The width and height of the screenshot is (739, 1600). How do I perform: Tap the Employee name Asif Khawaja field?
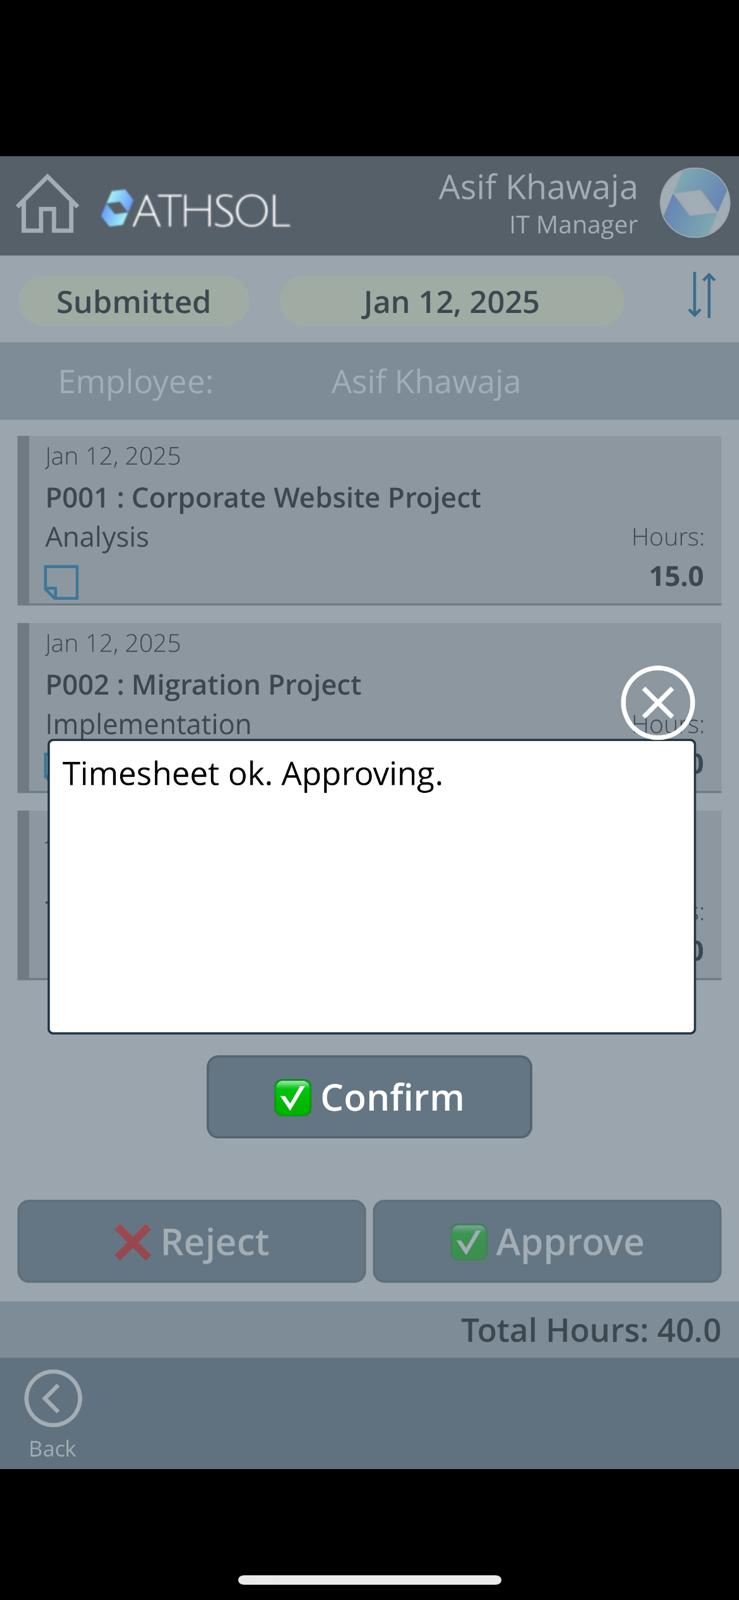[426, 381]
